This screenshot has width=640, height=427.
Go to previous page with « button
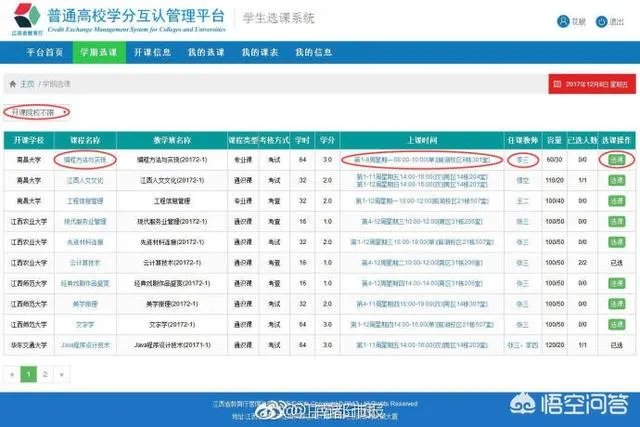tap(12, 374)
